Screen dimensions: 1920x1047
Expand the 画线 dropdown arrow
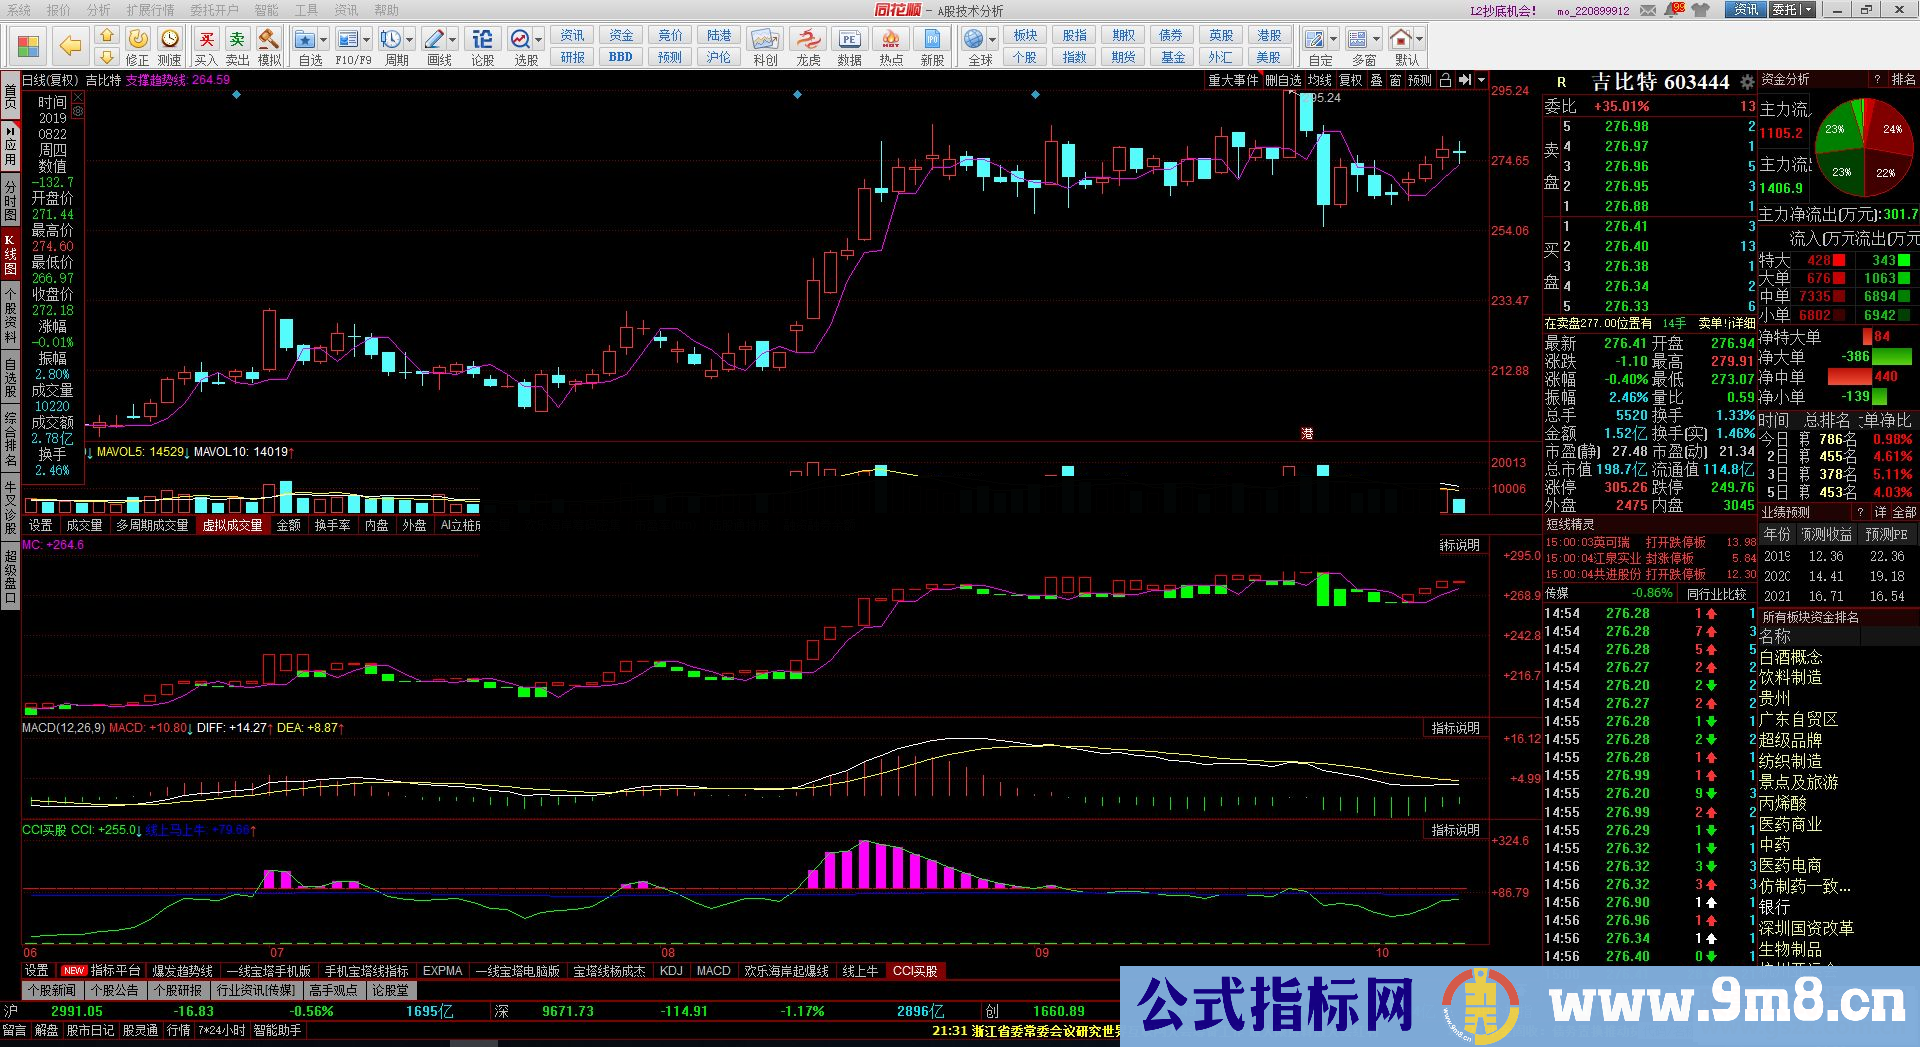click(452, 40)
